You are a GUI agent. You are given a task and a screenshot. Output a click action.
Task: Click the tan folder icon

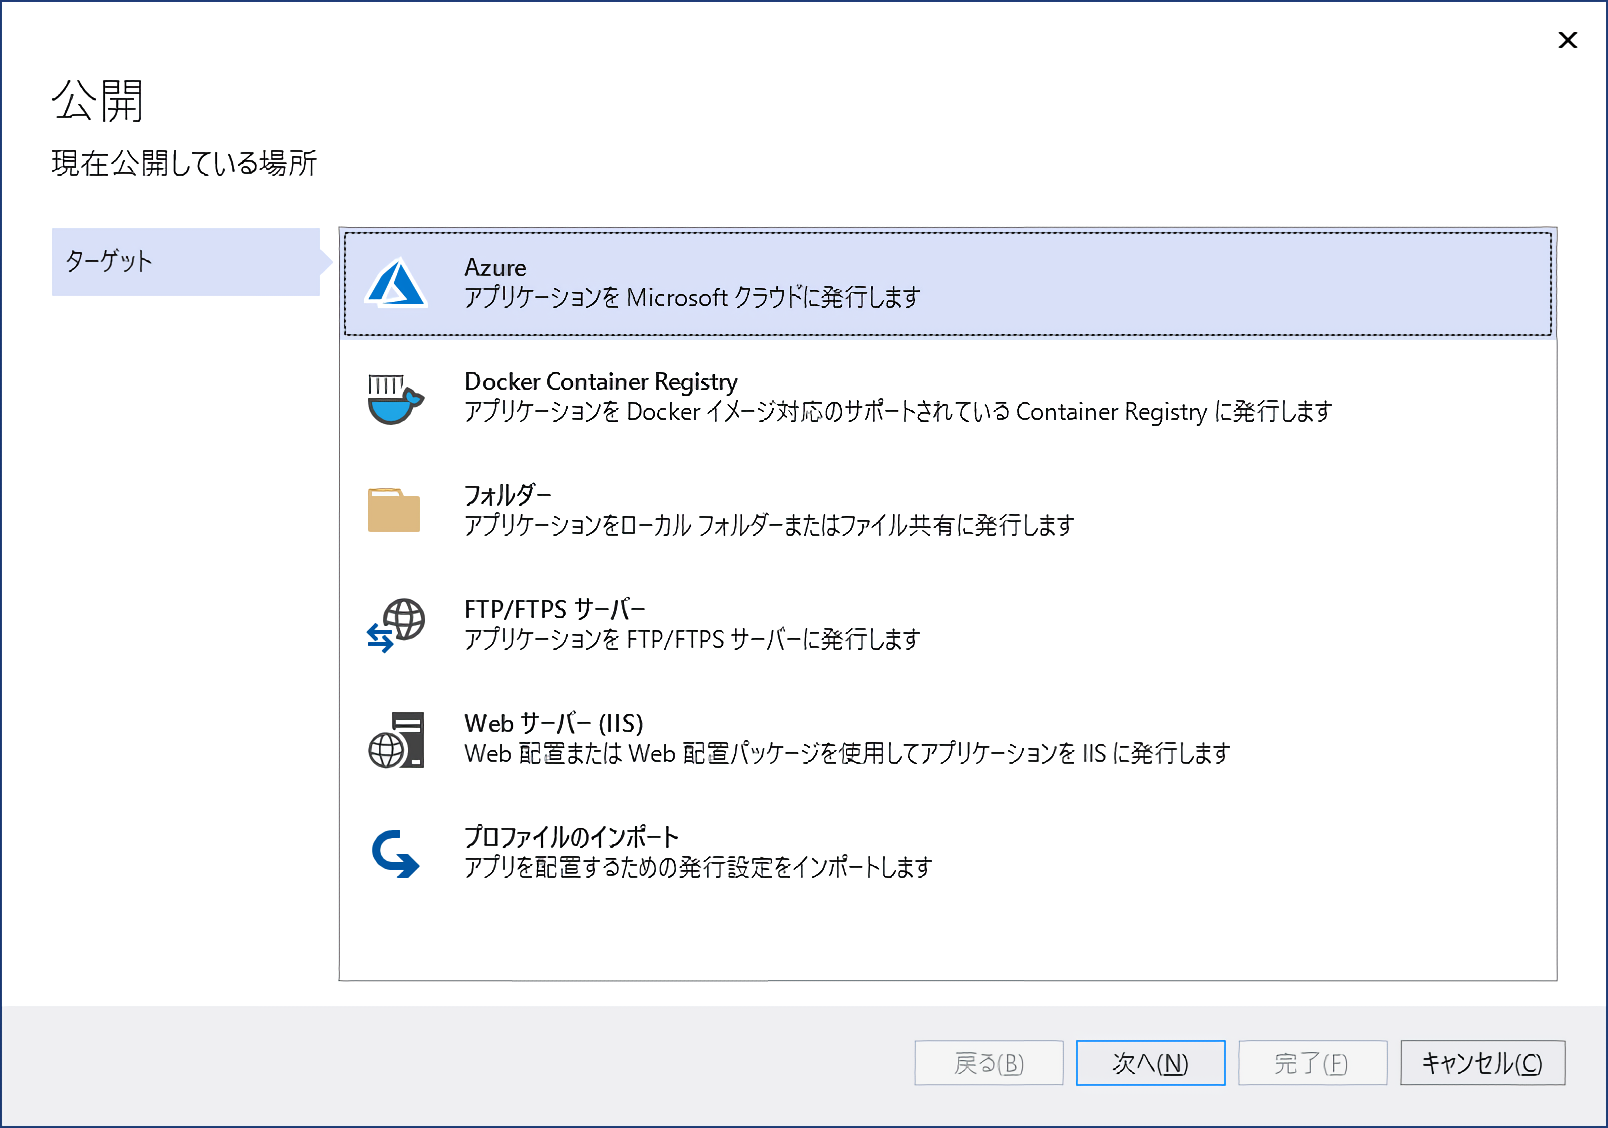[394, 511]
